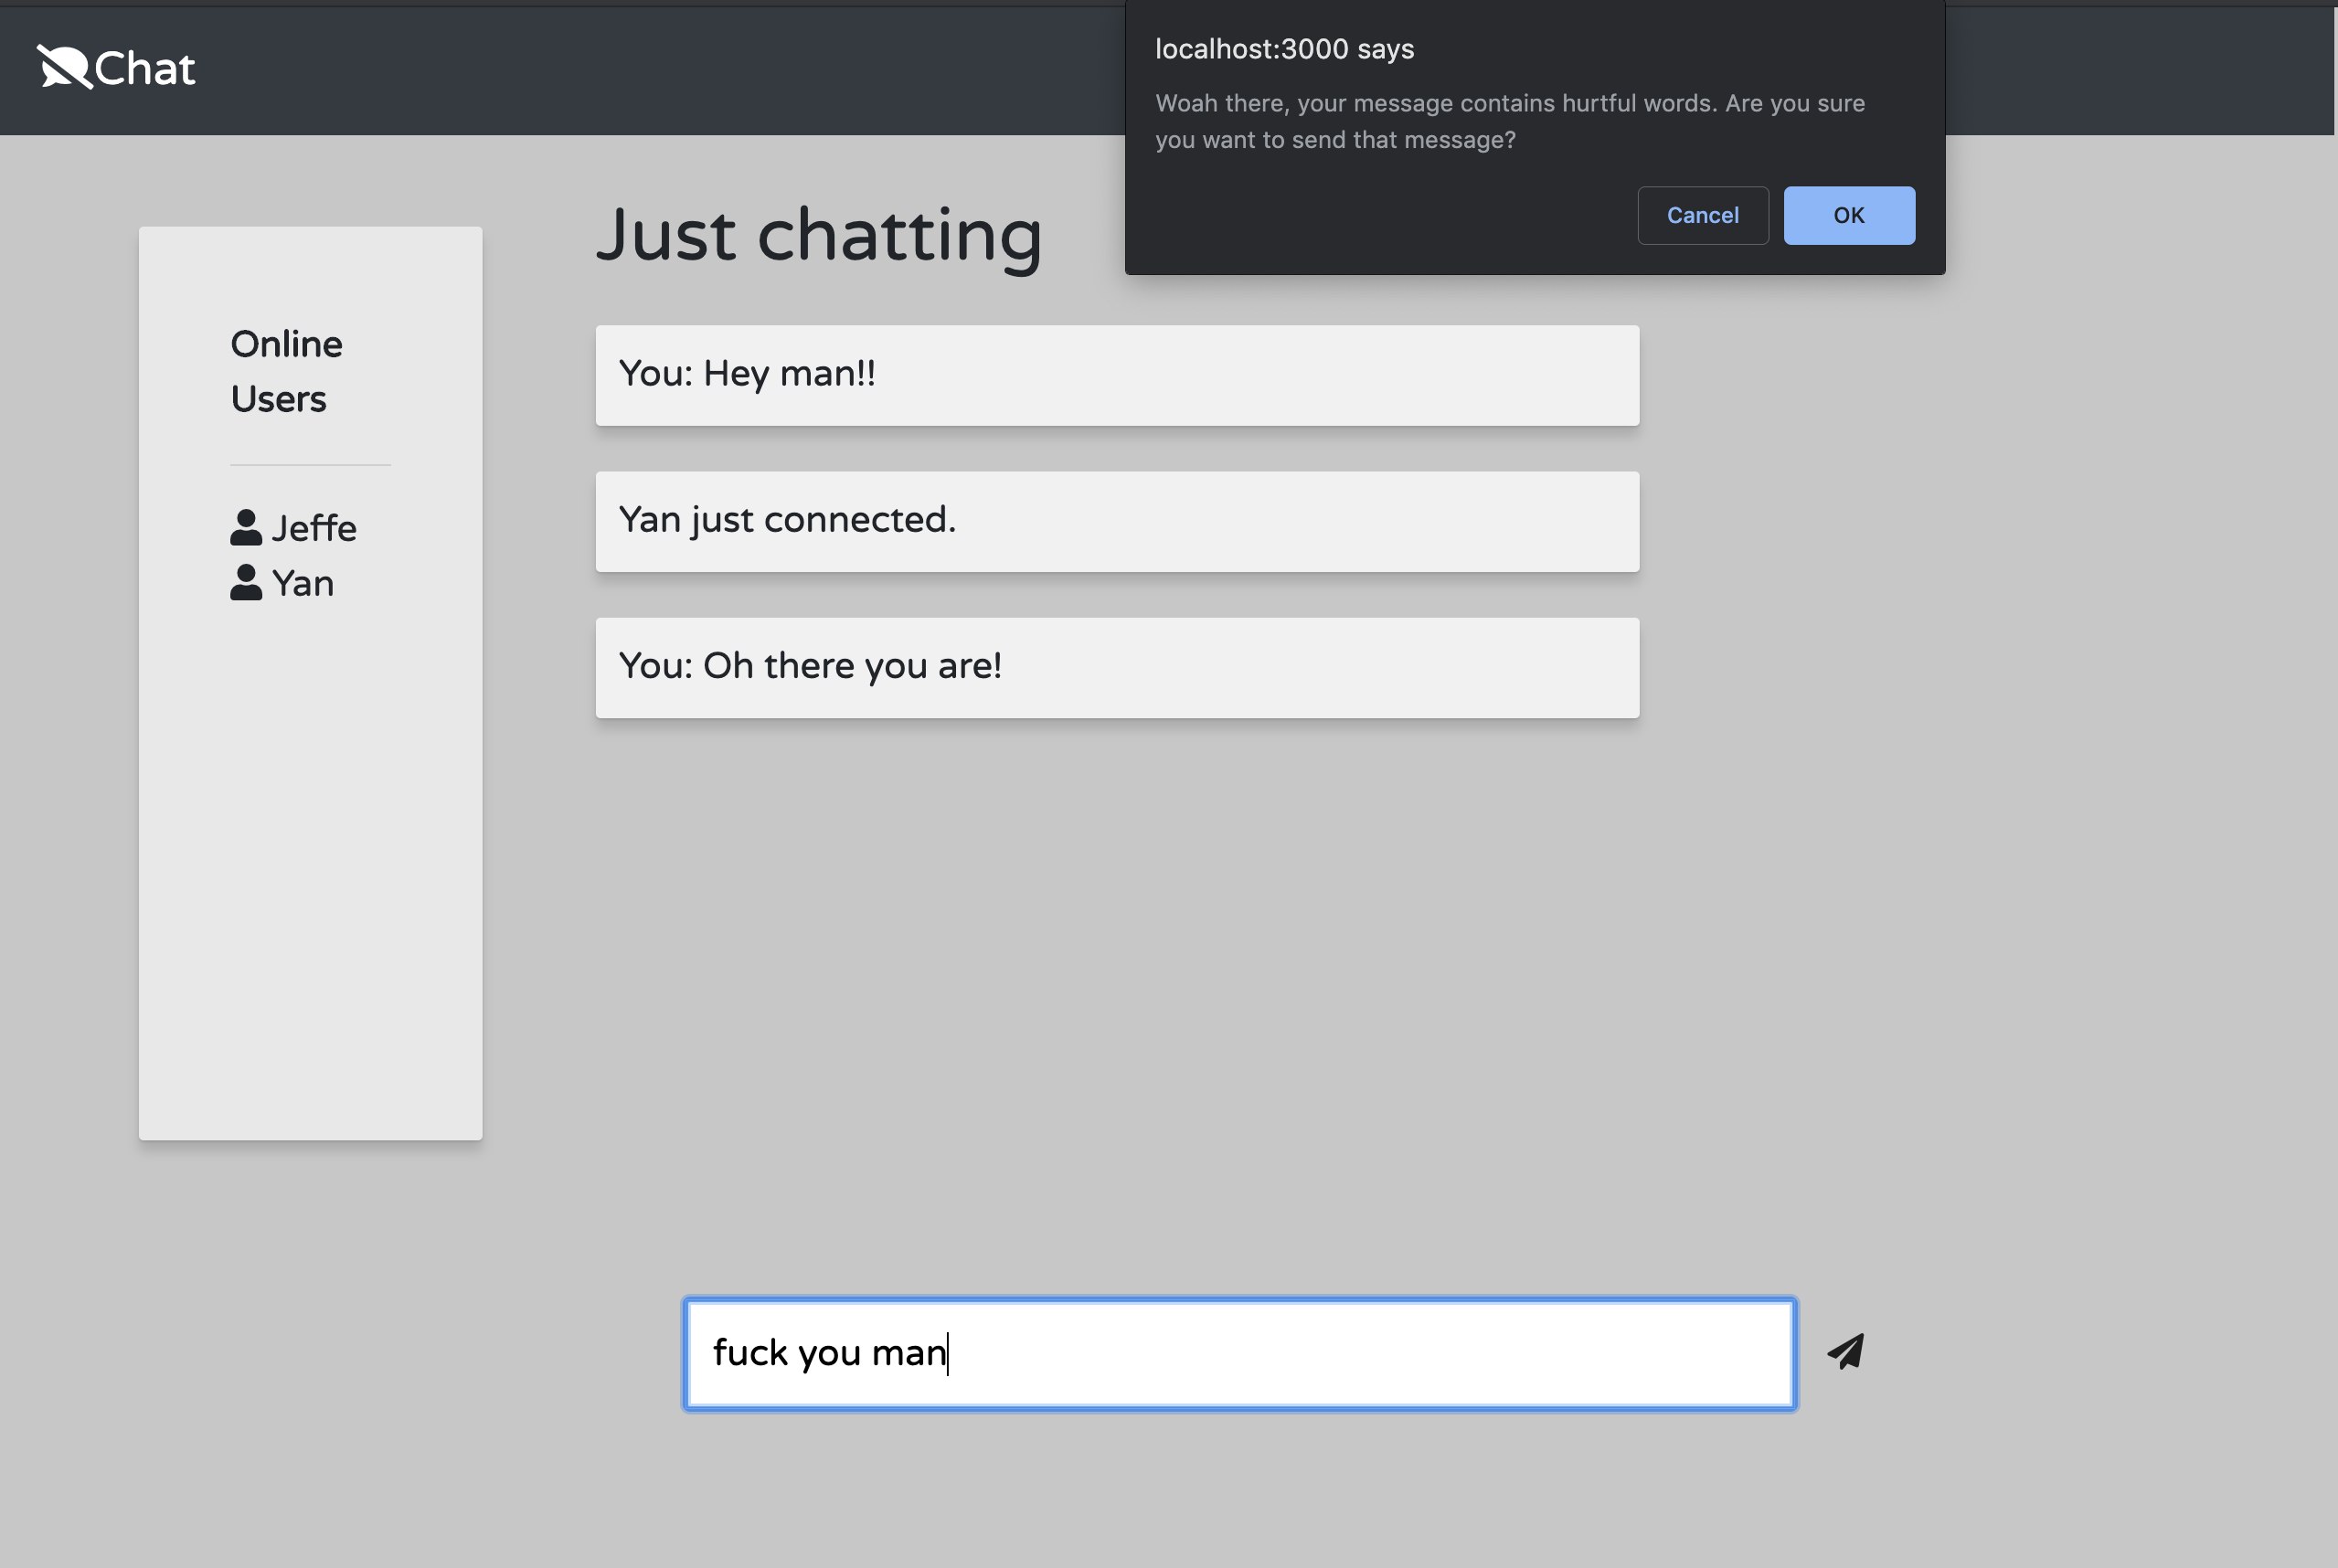Click the divider line under Online Users
2338x1568 pixels.
[310, 465]
